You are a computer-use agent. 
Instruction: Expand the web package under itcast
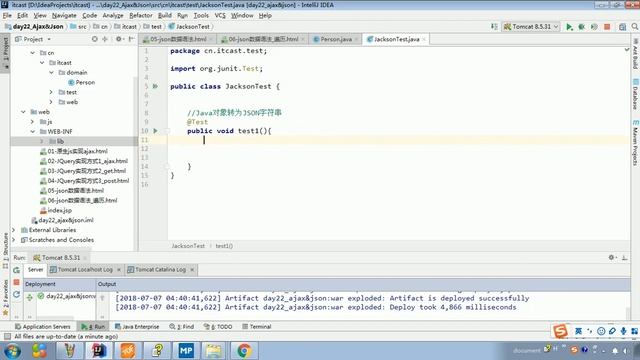(x=51, y=102)
